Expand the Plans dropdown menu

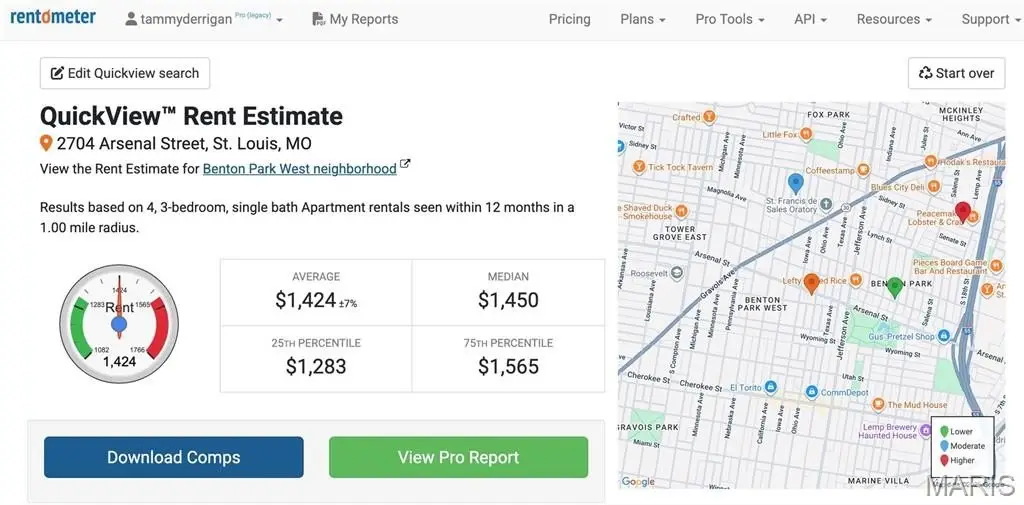click(642, 19)
